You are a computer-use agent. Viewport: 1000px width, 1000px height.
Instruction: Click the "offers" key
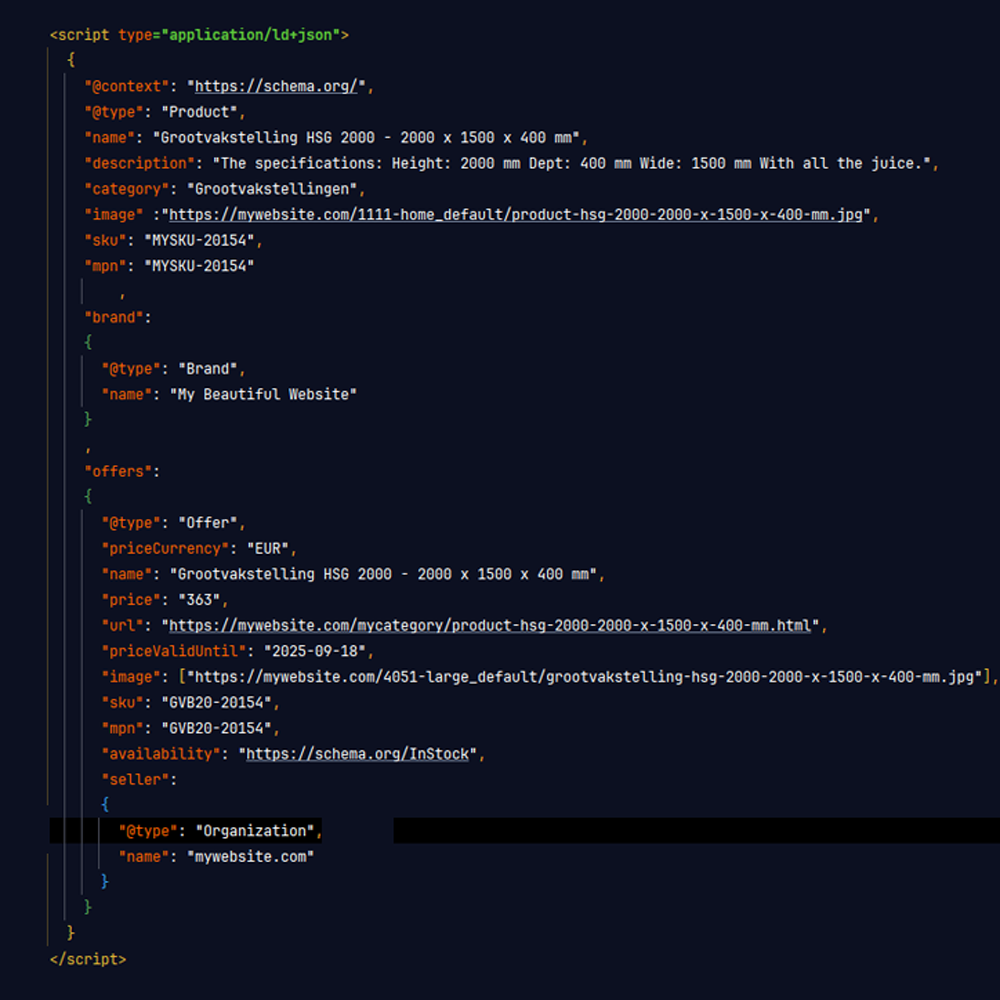[118, 471]
